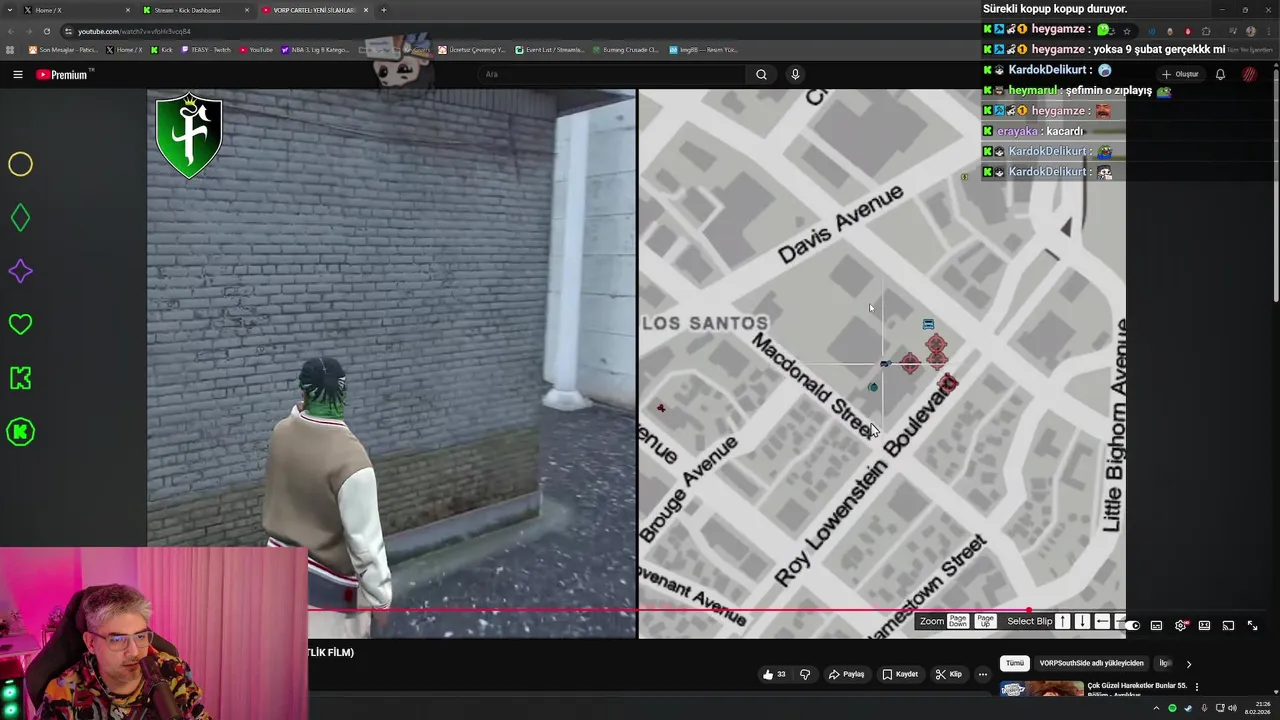The height and width of the screenshot is (720, 1280).
Task: Open the tab search dropdown arrow
Action: coord(10,10)
